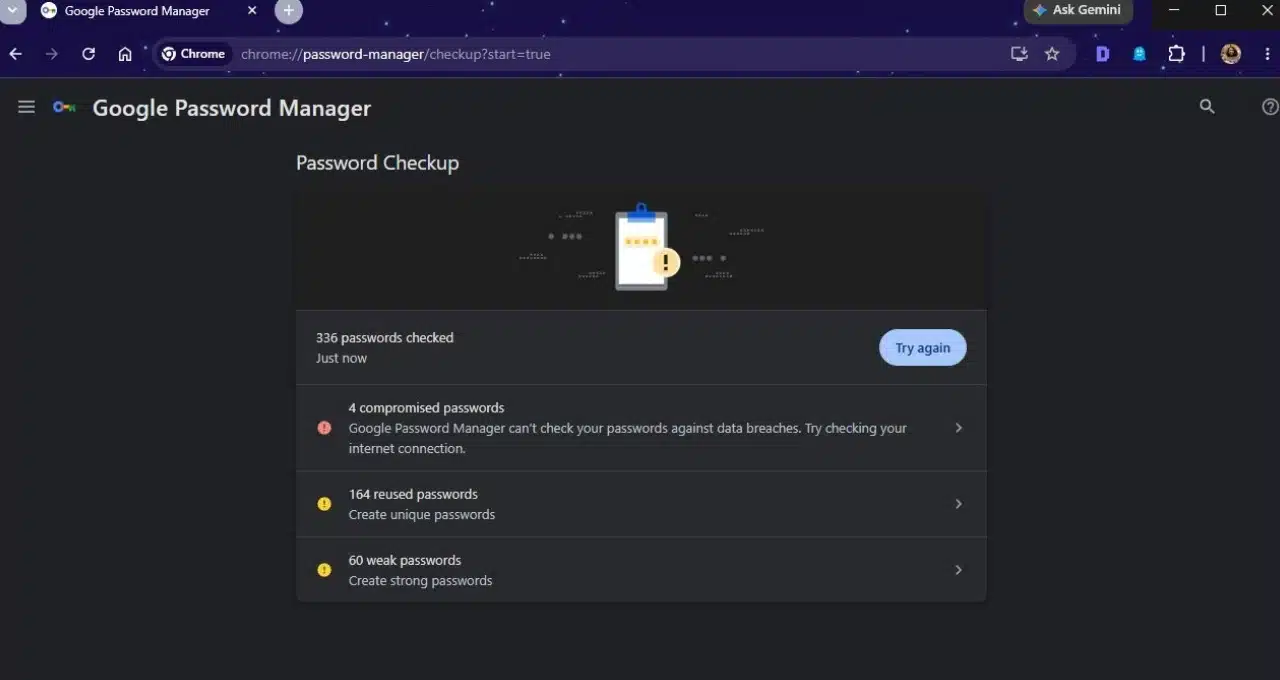The width and height of the screenshot is (1280, 680).
Task: Open the blue ghost extension icon
Action: 1139,54
